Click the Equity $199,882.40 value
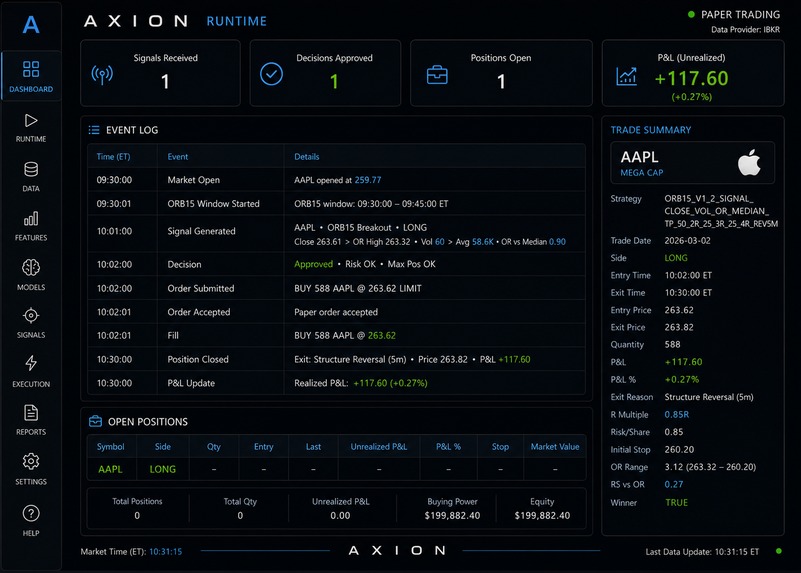 point(542,516)
